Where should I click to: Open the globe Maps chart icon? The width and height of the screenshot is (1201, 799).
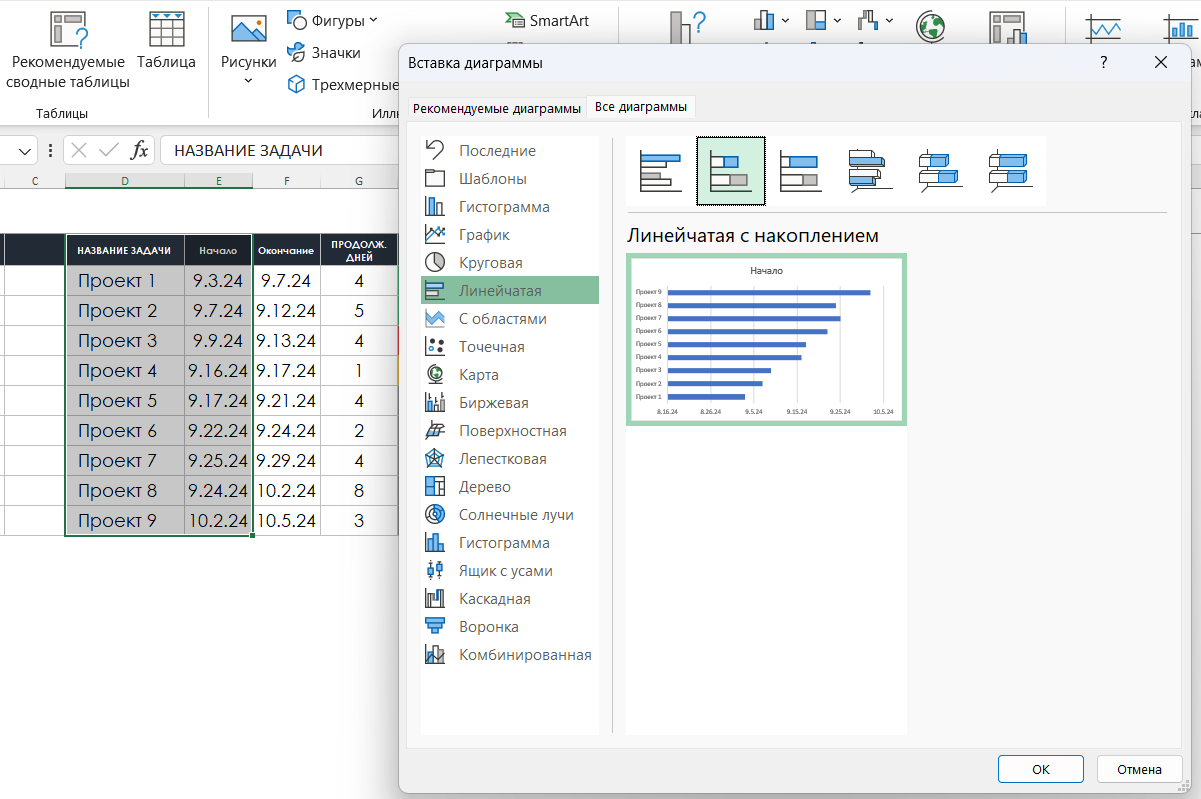931,28
